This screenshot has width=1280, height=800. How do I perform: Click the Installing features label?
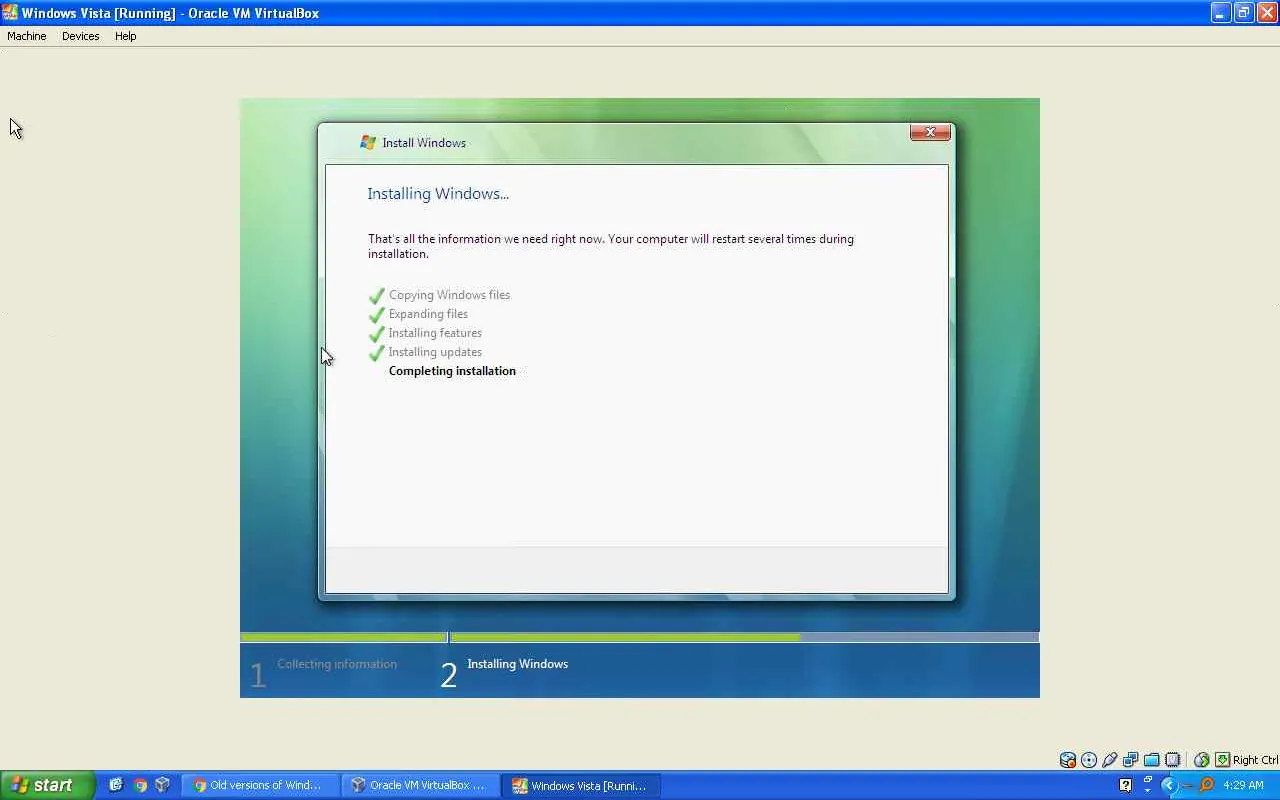(435, 333)
